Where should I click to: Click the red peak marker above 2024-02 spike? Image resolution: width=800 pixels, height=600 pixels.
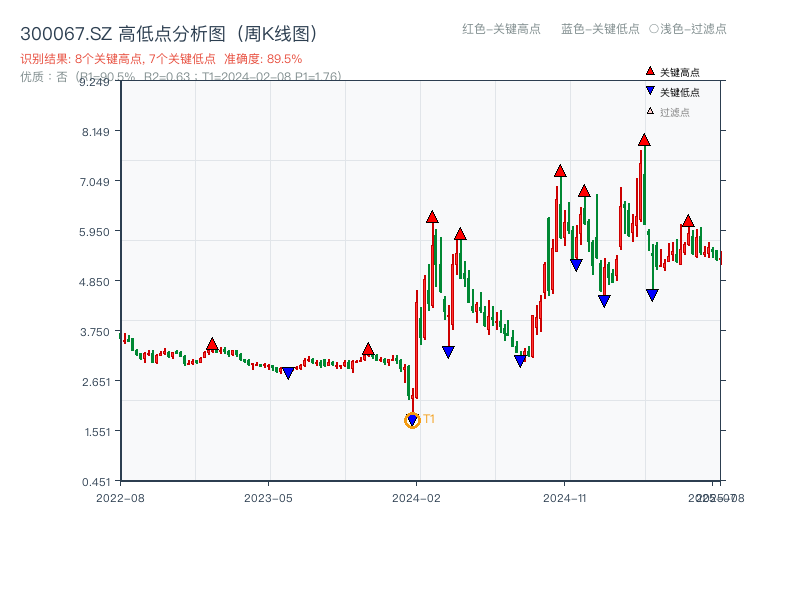coord(432,215)
